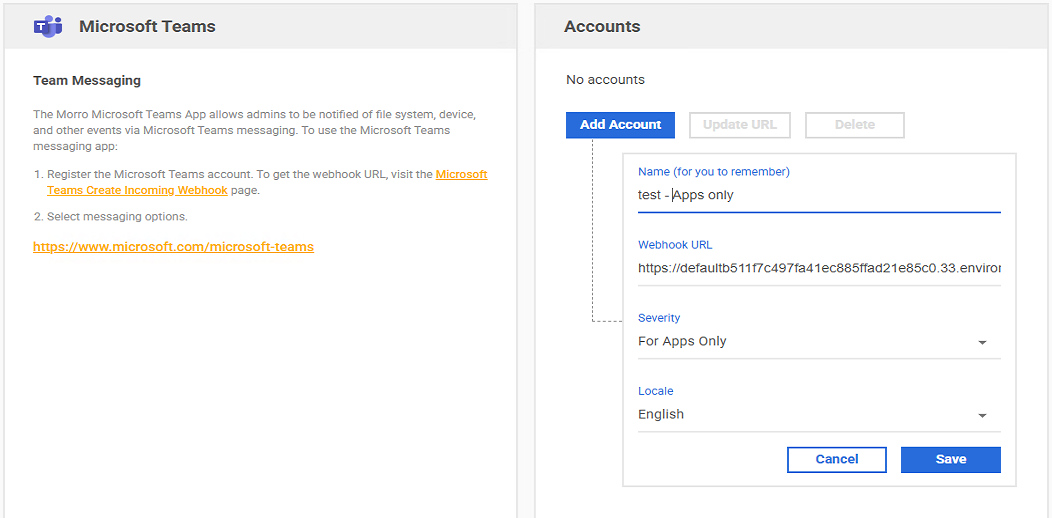Click the Team Messaging heading
The width and height of the screenshot is (1052, 518).
[87, 81]
